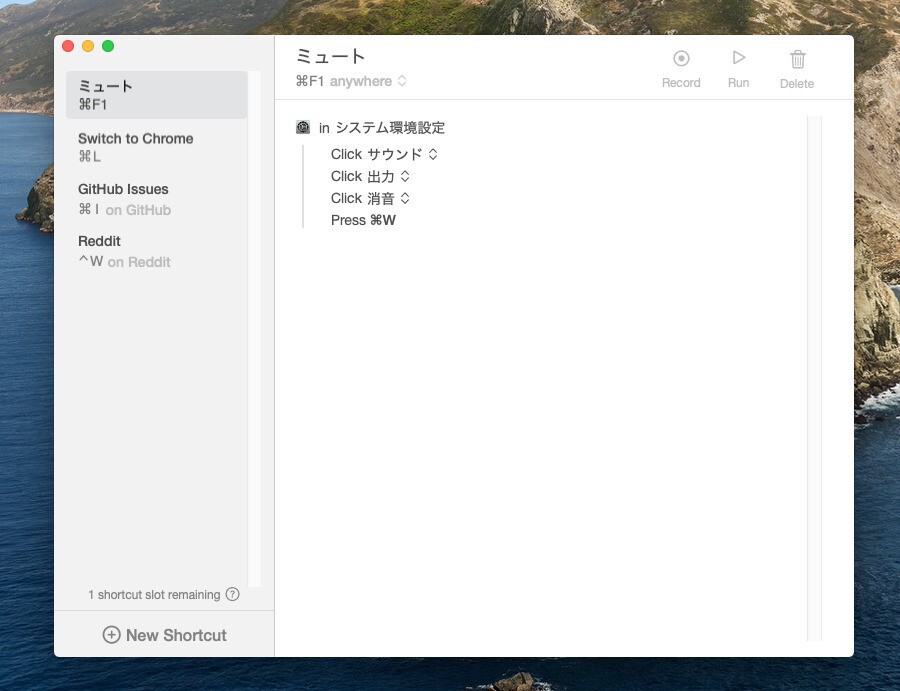
Task: Click the システム環境設定 app icon
Action: pyautogui.click(x=303, y=127)
